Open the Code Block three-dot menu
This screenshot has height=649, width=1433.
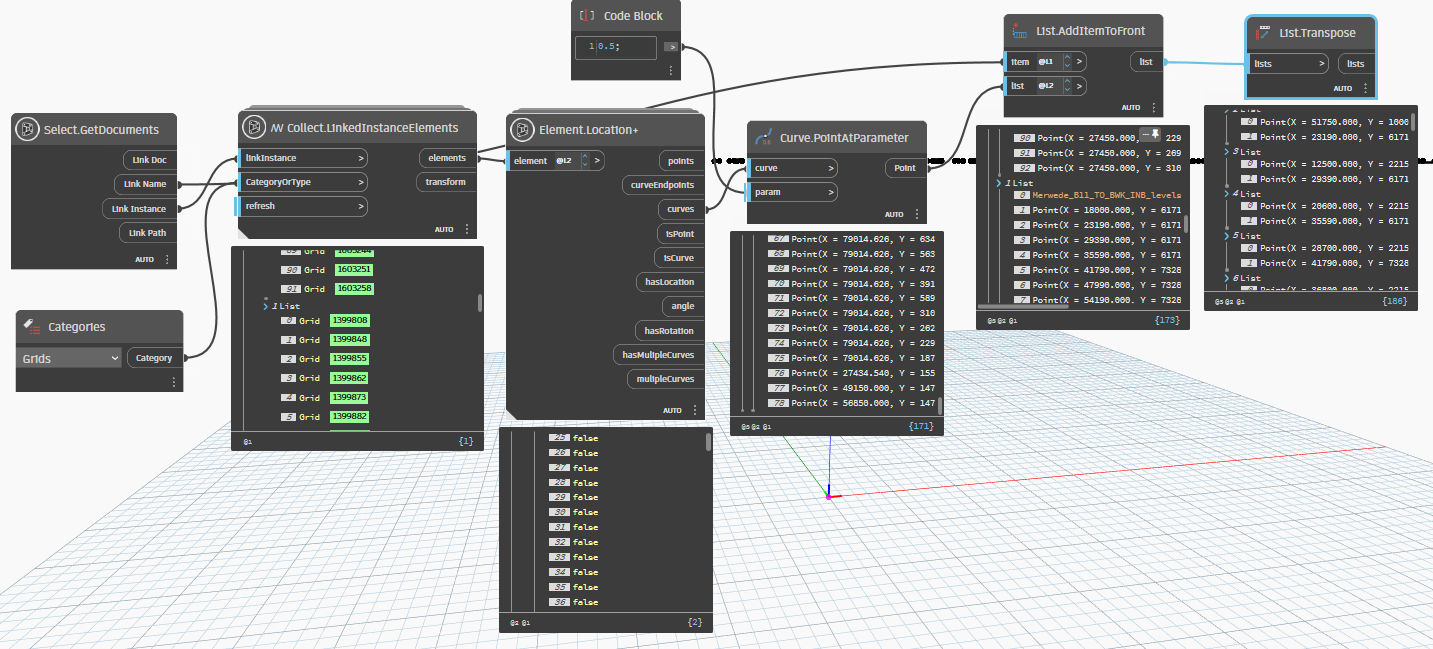coord(670,71)
